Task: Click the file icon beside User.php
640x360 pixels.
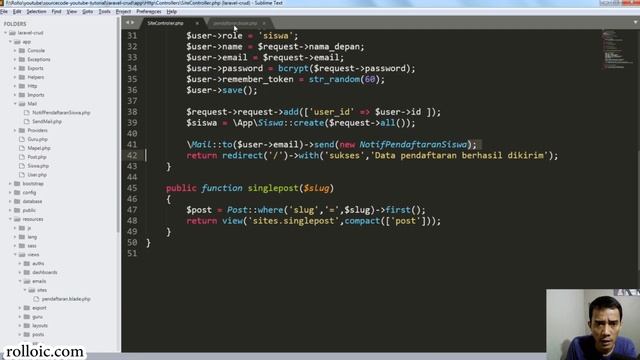Action: [22, 175]
